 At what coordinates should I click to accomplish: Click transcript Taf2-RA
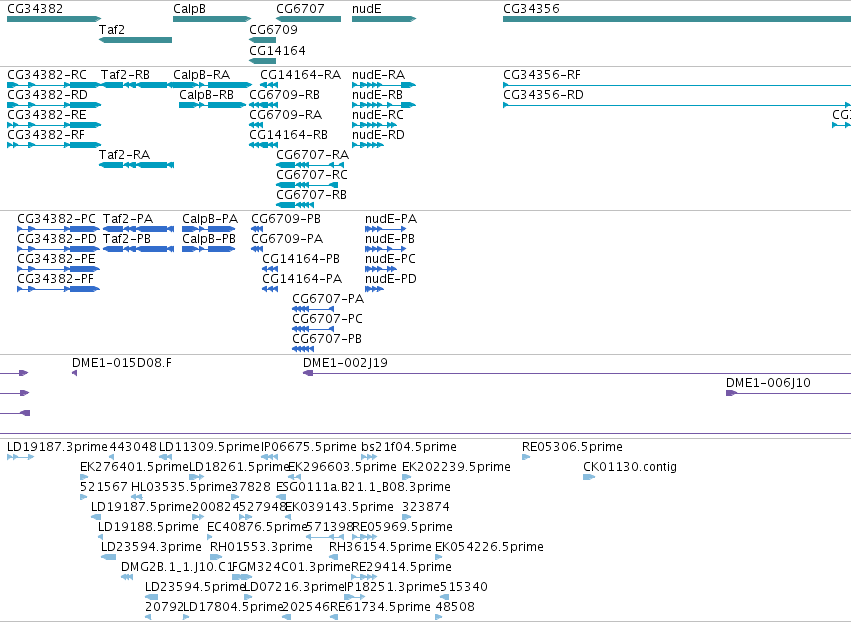click(x=136, y=164)
